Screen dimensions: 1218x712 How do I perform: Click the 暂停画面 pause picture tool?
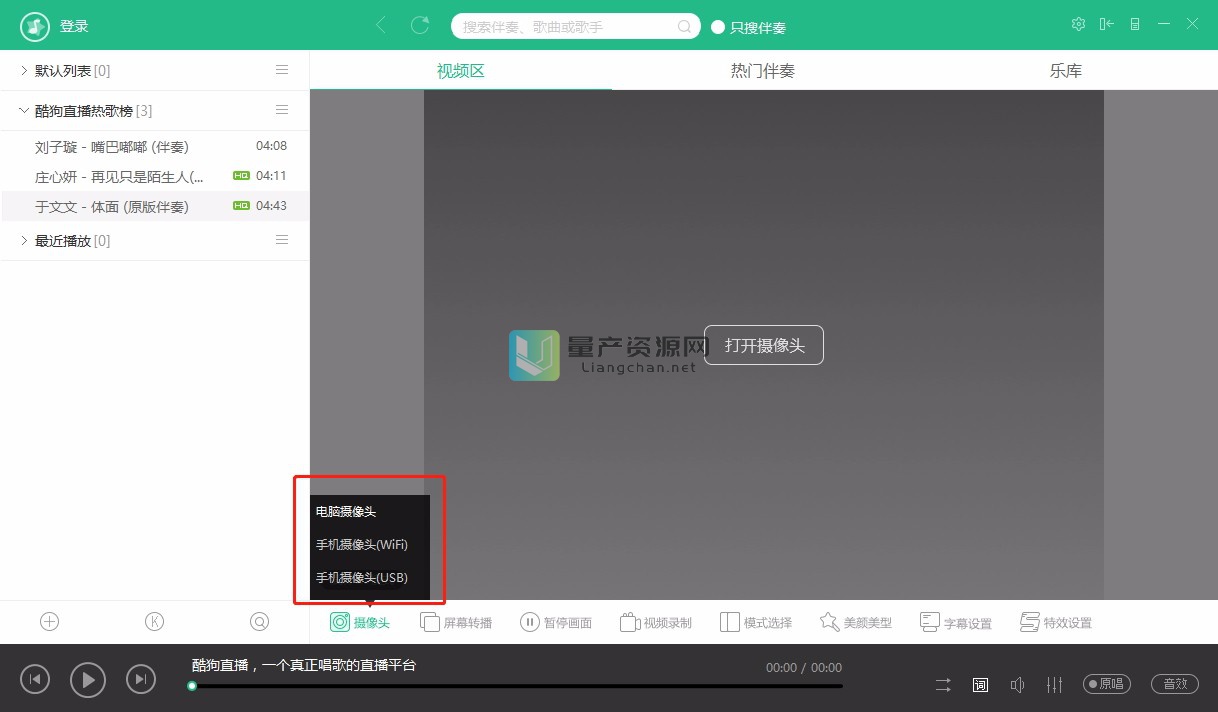556,622
